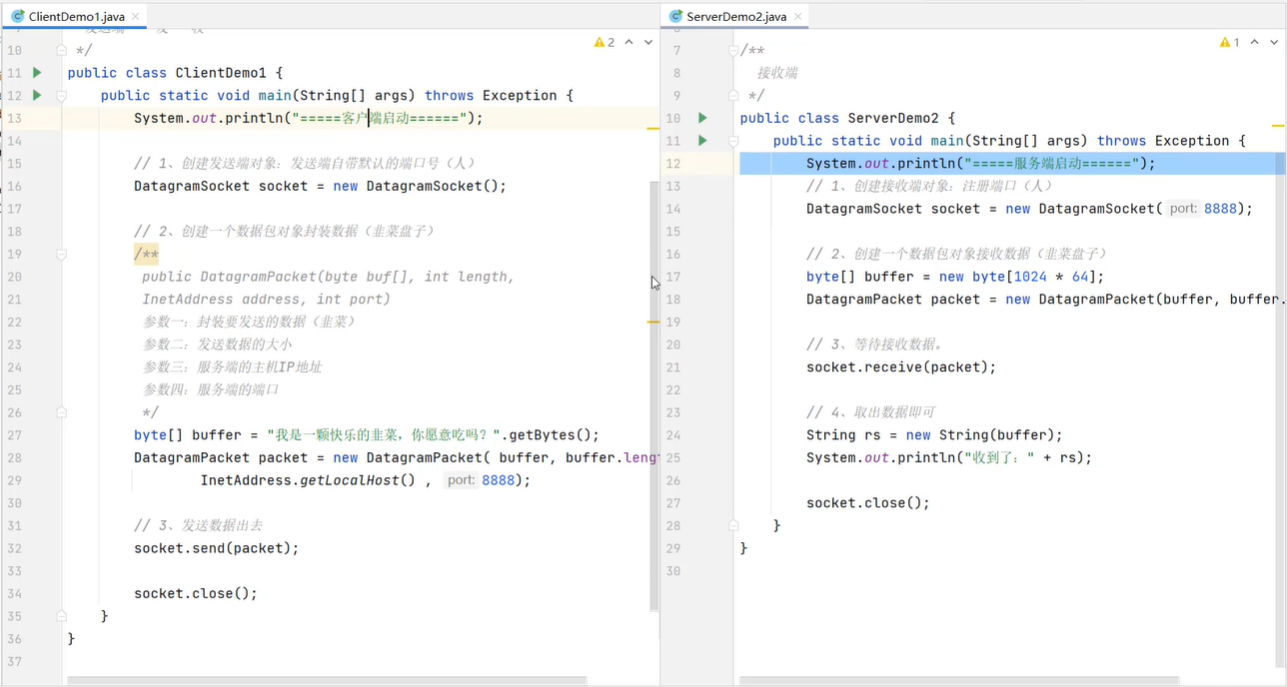1287x687 pixels.
Task: Collapse the Javadoc comment at line 7 in ServerDemo2
Action: [x=733, y=50]
